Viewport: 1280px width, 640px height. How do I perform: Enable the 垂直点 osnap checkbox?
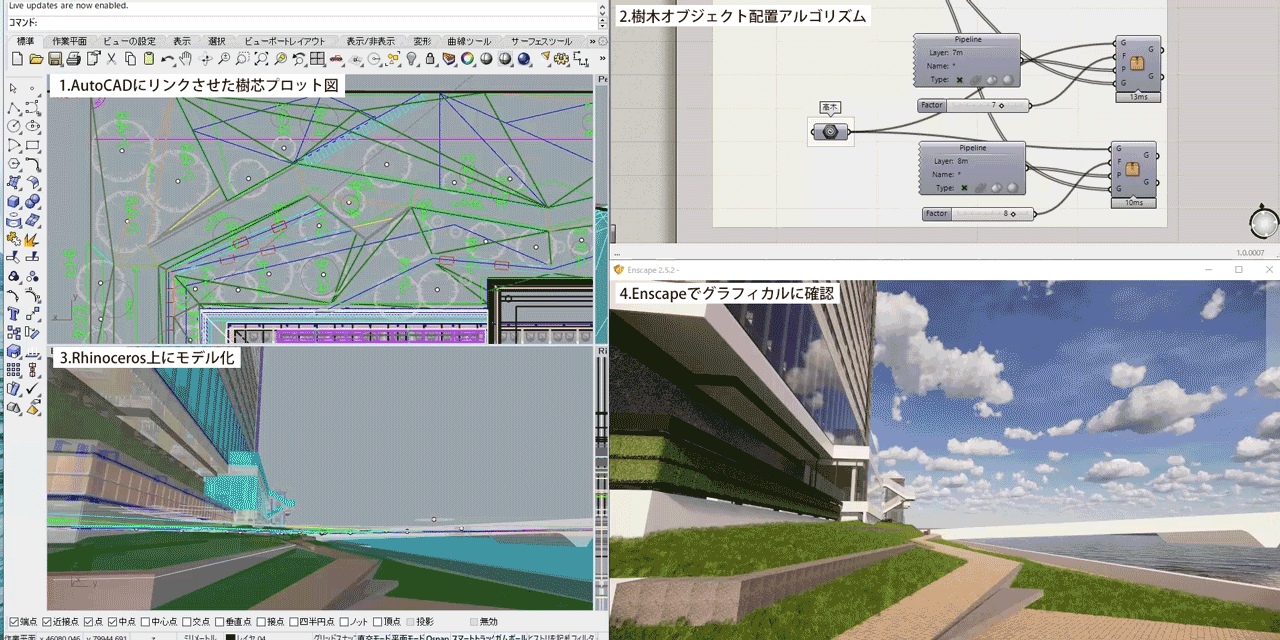coord(218,622)
